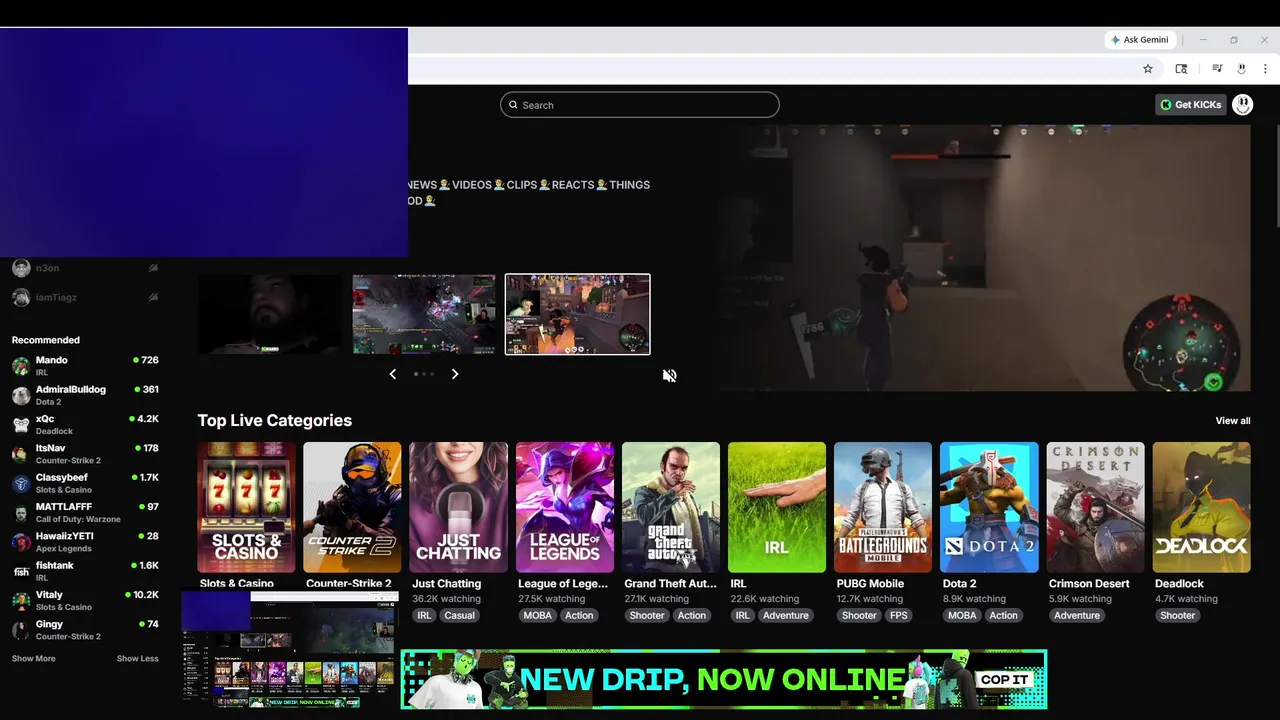This screenshot has width=1280, height=720.
Task: Click the Shooter tag under Deadlock
Action: click(1178, 616)
